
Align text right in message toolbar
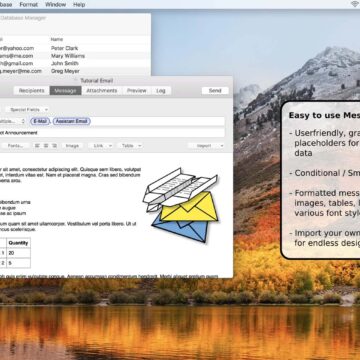click(54, 146)
